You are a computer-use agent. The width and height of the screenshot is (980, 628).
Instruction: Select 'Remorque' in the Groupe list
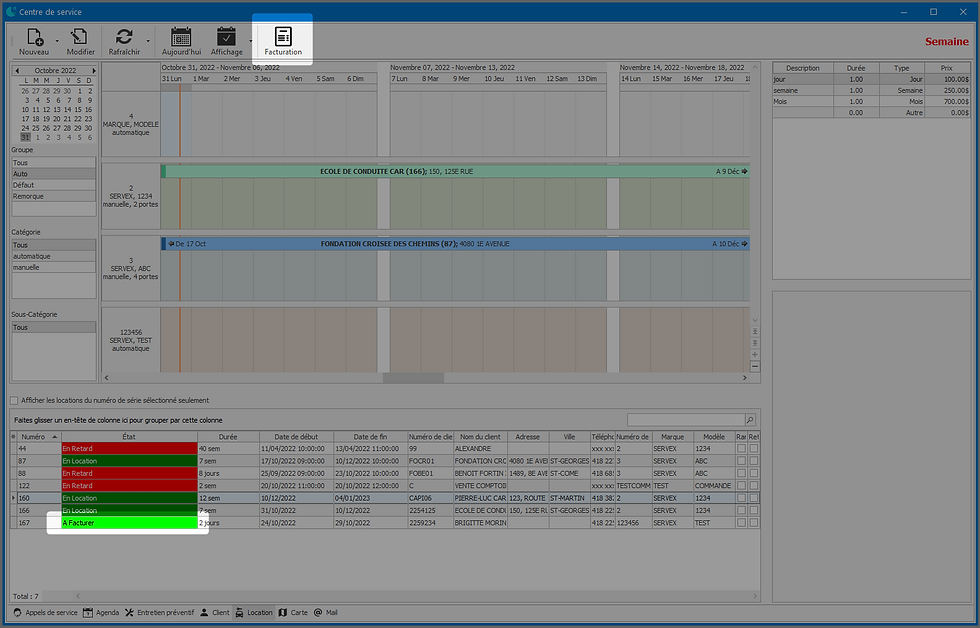[54, 196]
